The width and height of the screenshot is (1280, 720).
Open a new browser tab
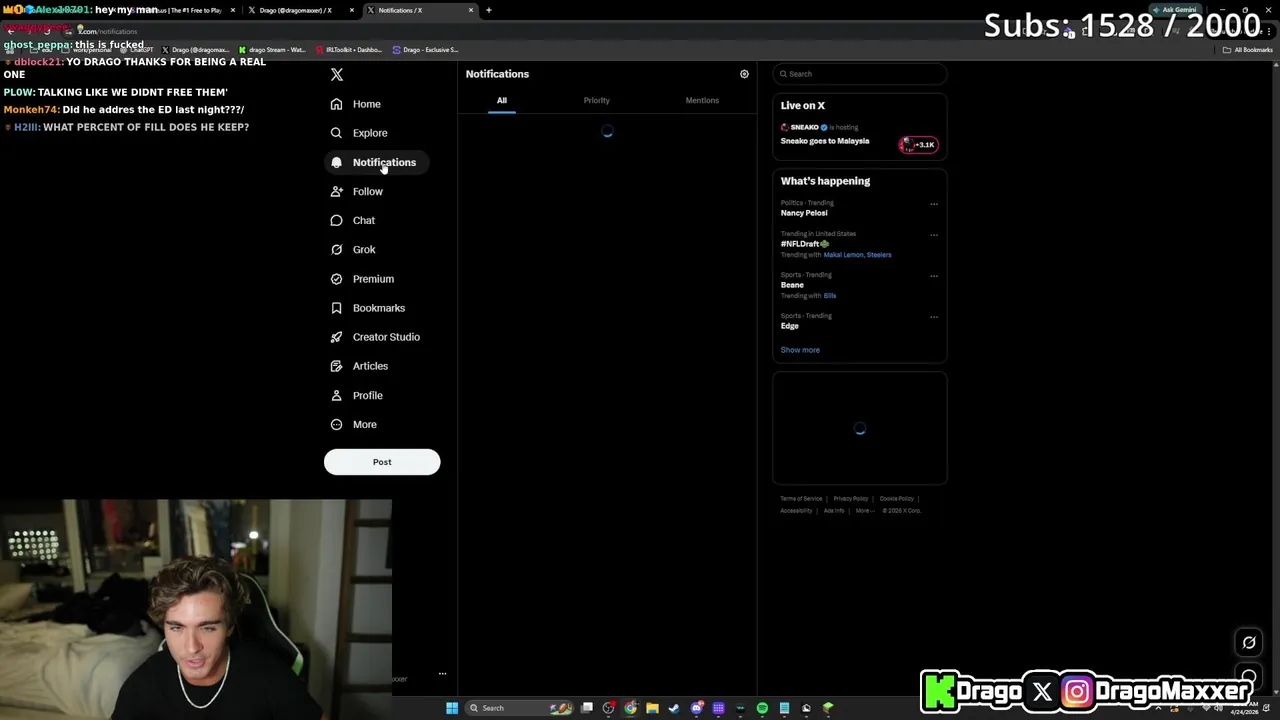pyautogui.click(x=489, y=10)
